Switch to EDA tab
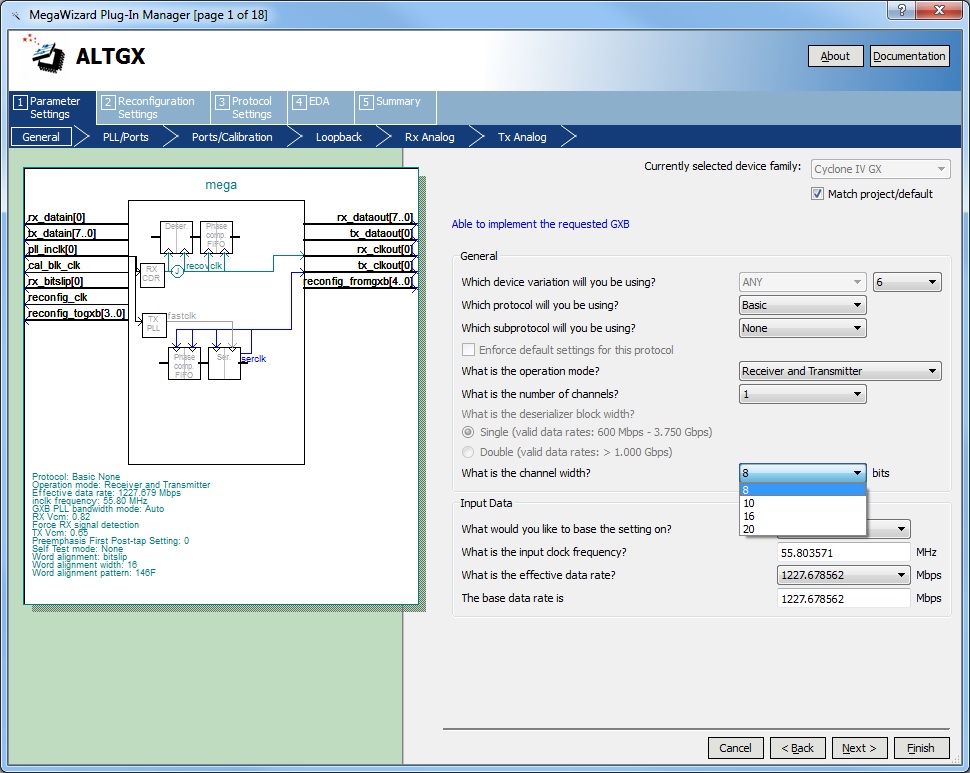 pyautogui.click(x=320, y=108)
